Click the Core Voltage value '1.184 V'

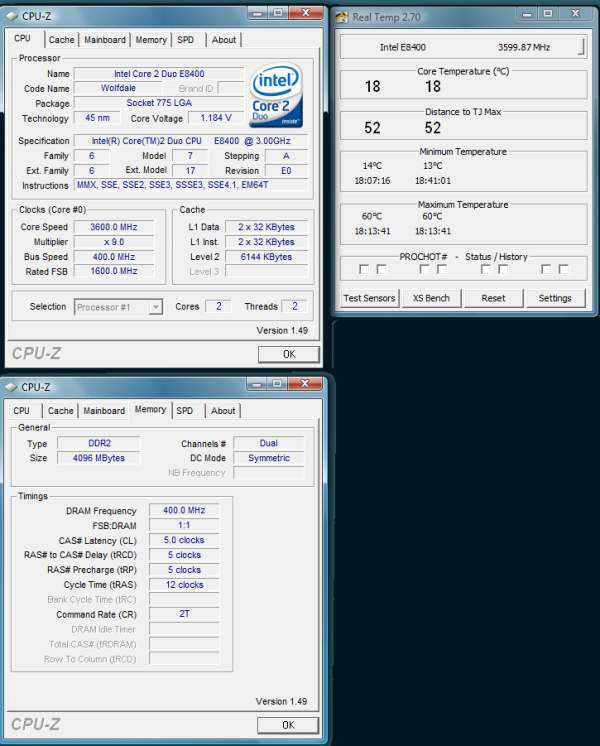click(x=216, y=118)
